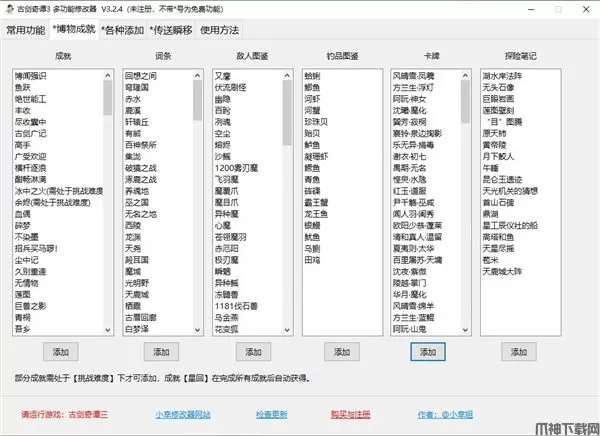Open the 使用方法 tab
This screenshot has height=436, width=600.
point(219,30)
